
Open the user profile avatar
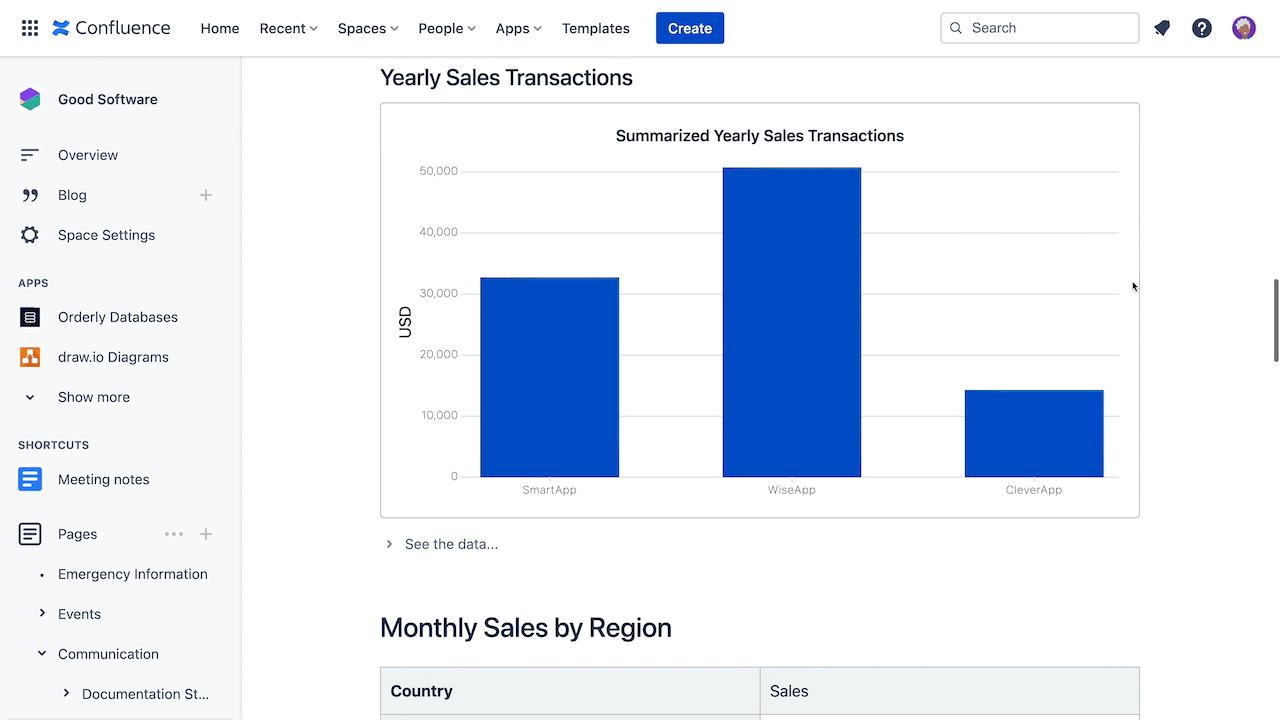[1244, 28]
